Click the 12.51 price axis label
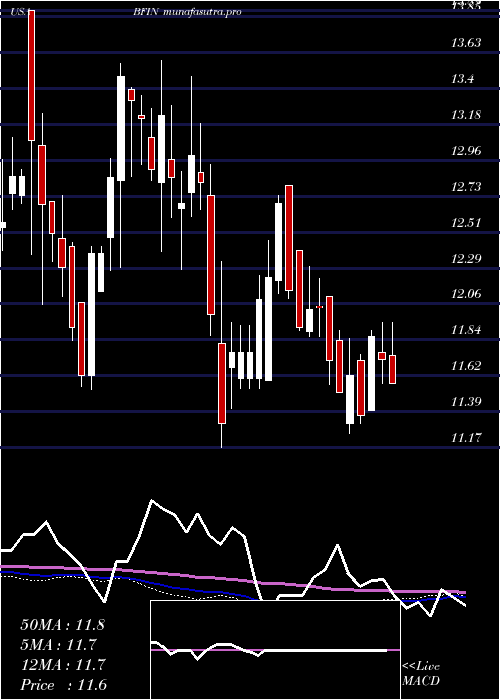500x700 pixels. coord(466,222)
